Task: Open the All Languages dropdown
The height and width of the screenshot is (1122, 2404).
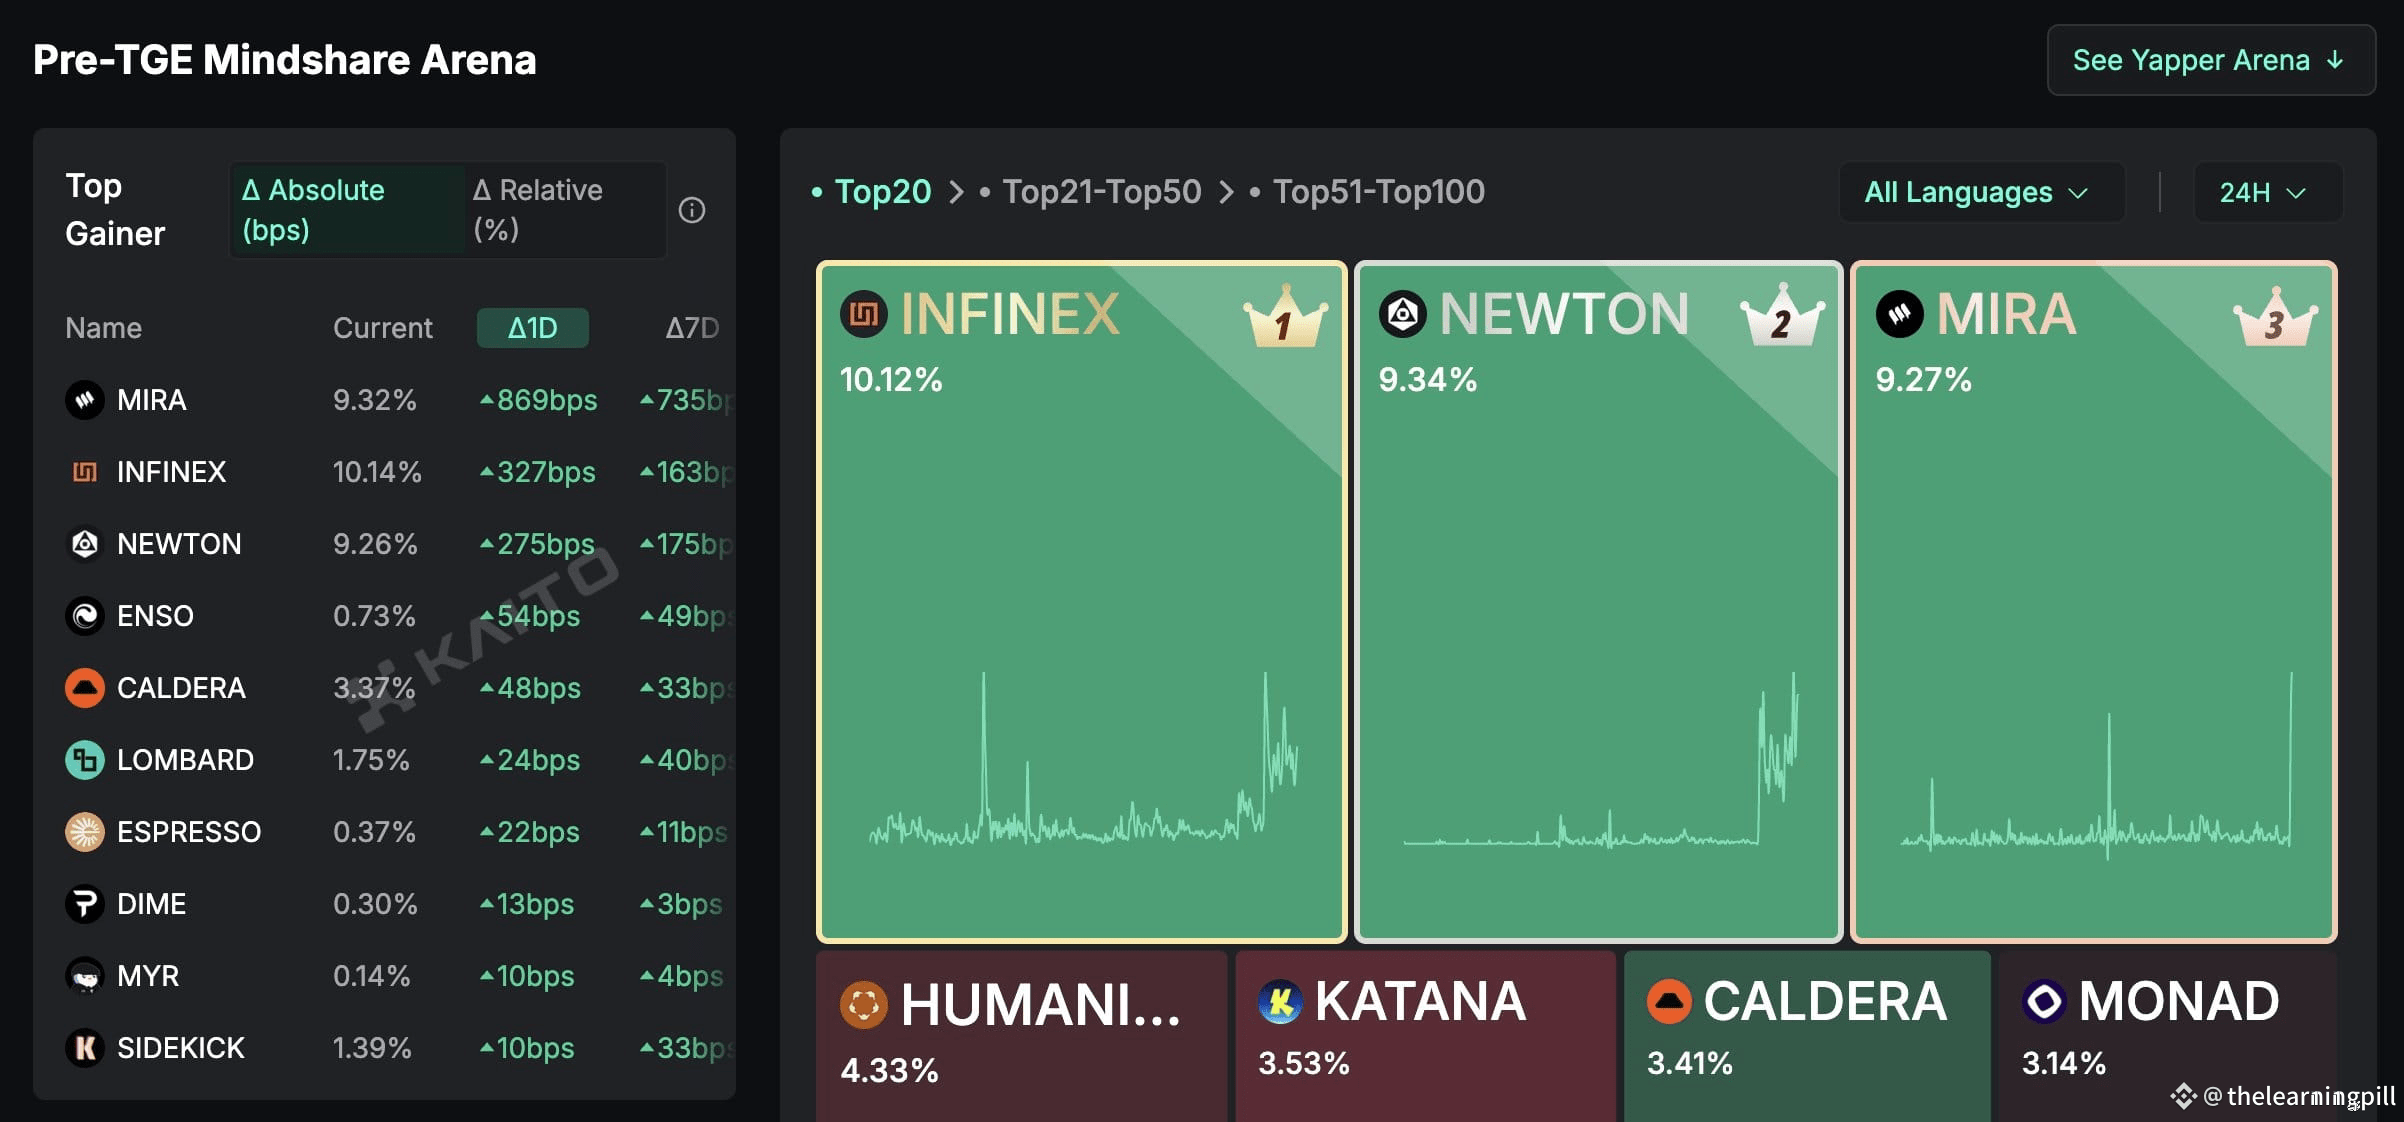Action: click(x=1982, y=192)
